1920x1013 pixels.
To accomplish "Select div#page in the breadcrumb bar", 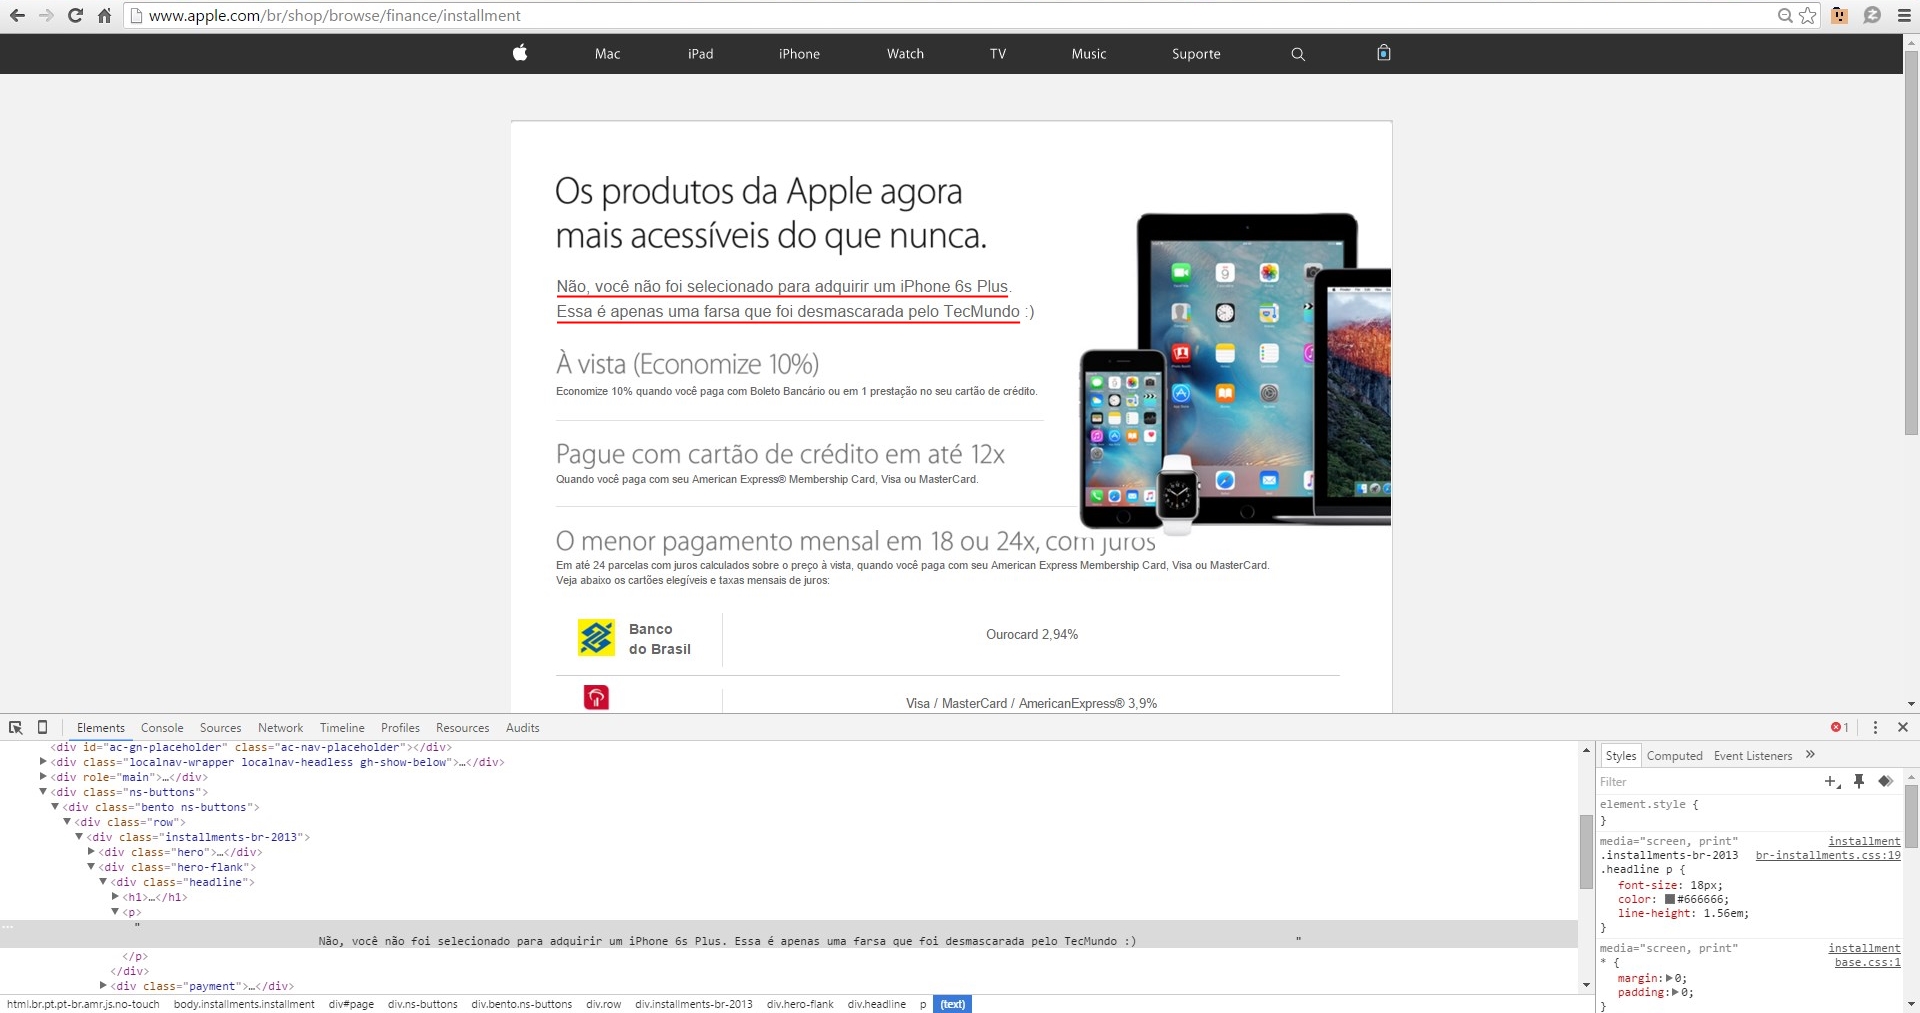I will (x=351, y=1004).
